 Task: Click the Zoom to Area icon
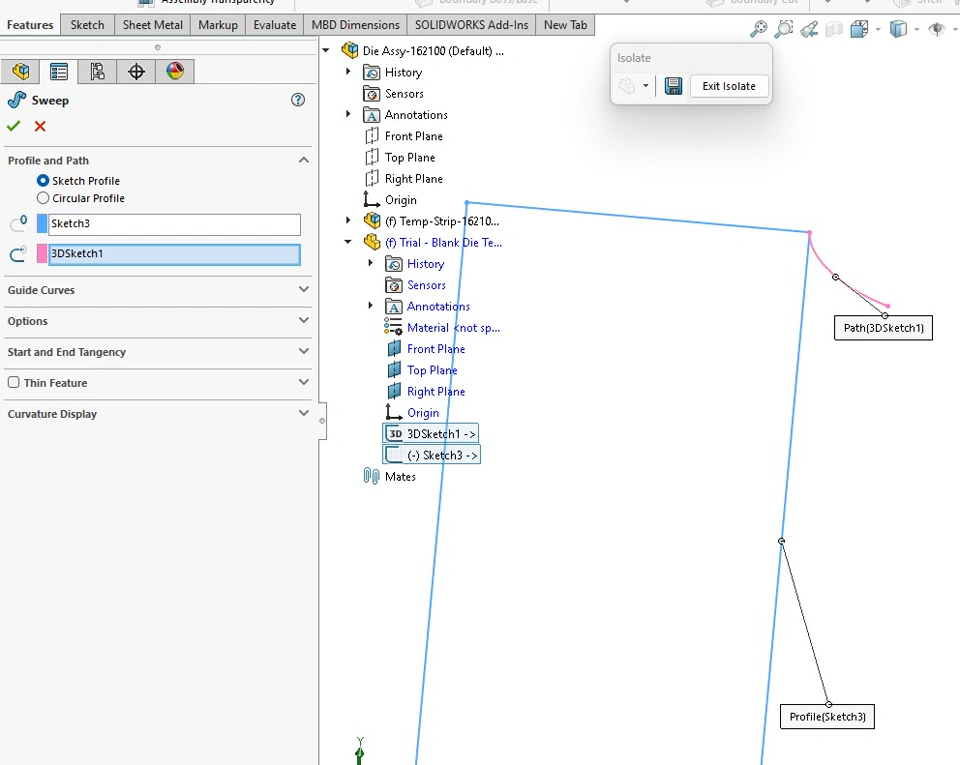[784, 28]
